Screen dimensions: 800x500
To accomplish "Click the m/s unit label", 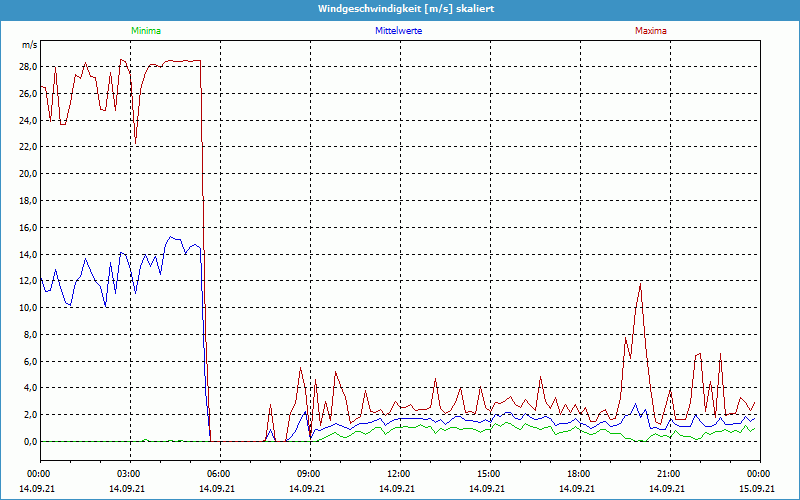I will click(29, 46).
